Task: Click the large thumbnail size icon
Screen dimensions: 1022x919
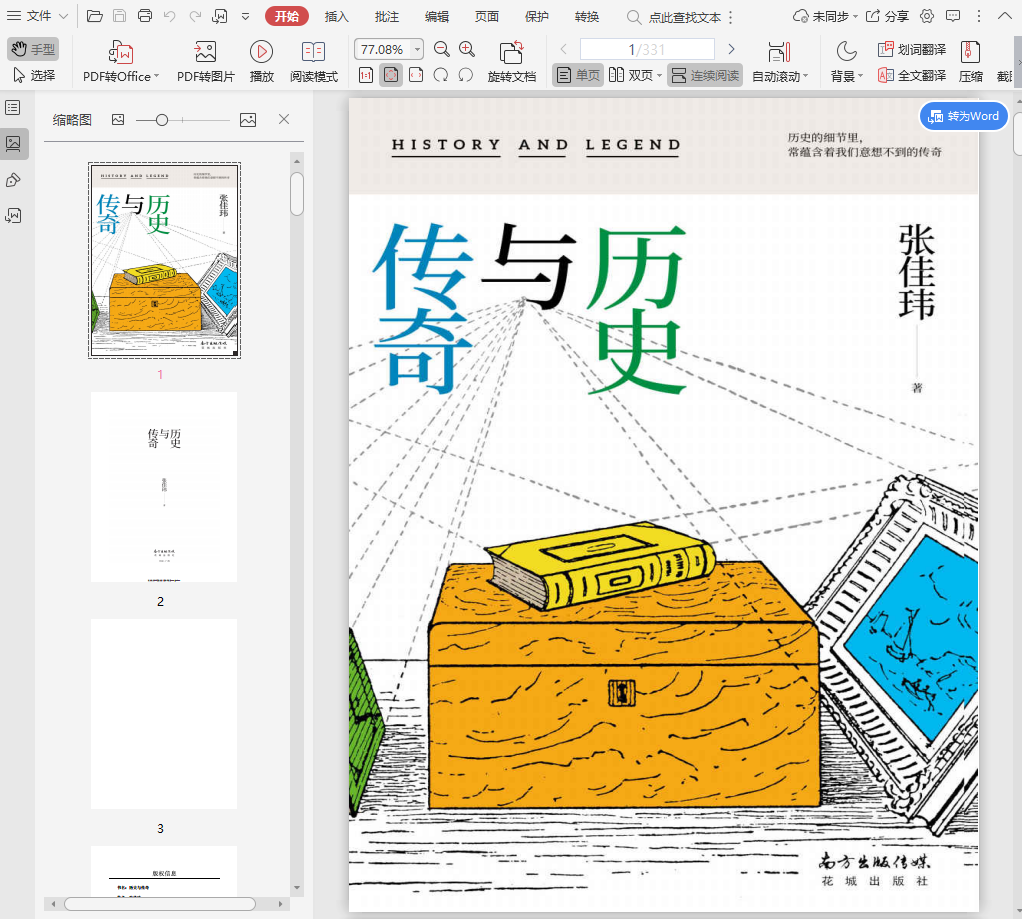Action: (248, 120)
